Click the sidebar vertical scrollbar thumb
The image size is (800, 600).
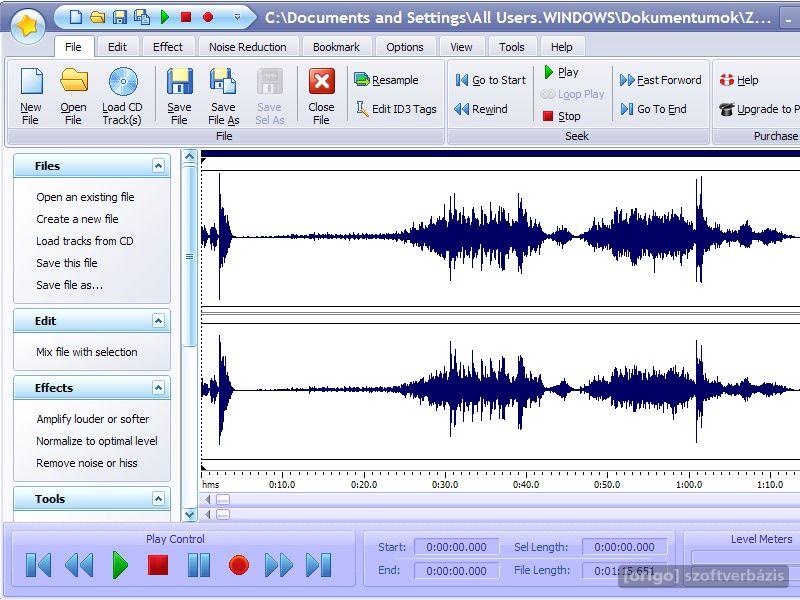tap(190, 256)
